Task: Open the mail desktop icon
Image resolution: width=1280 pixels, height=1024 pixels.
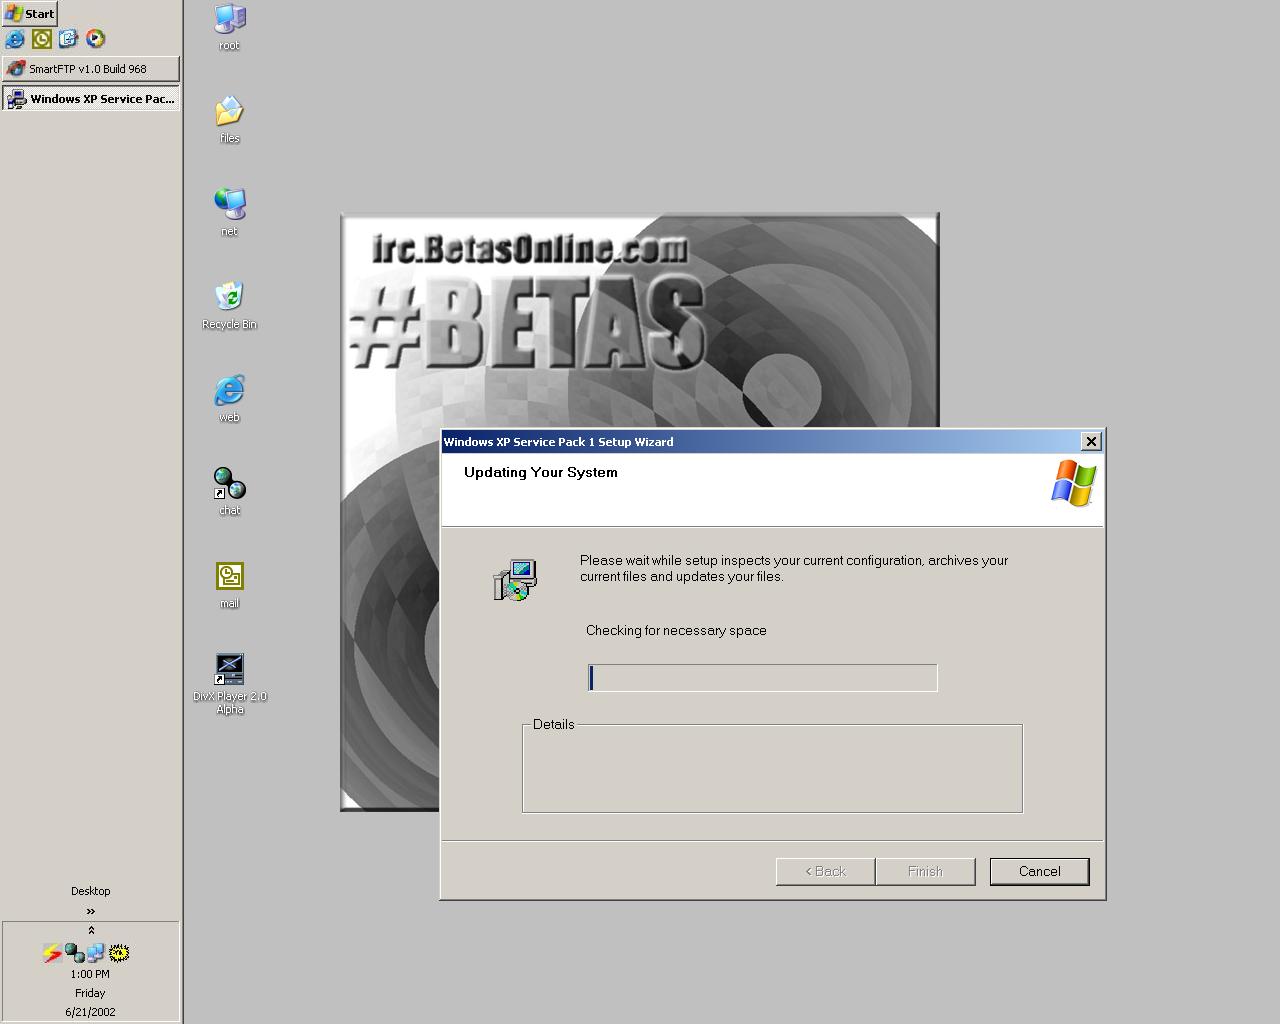Action: click(230, 584)
